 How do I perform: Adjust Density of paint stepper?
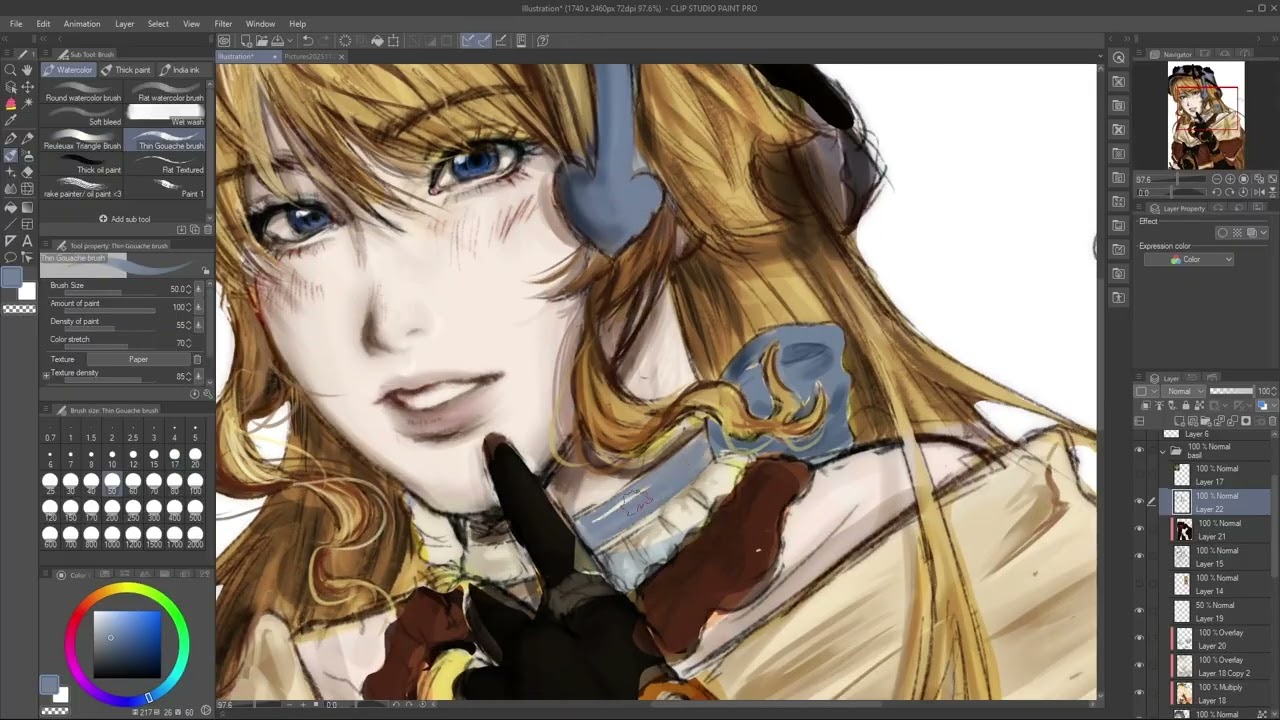(188, 325)
